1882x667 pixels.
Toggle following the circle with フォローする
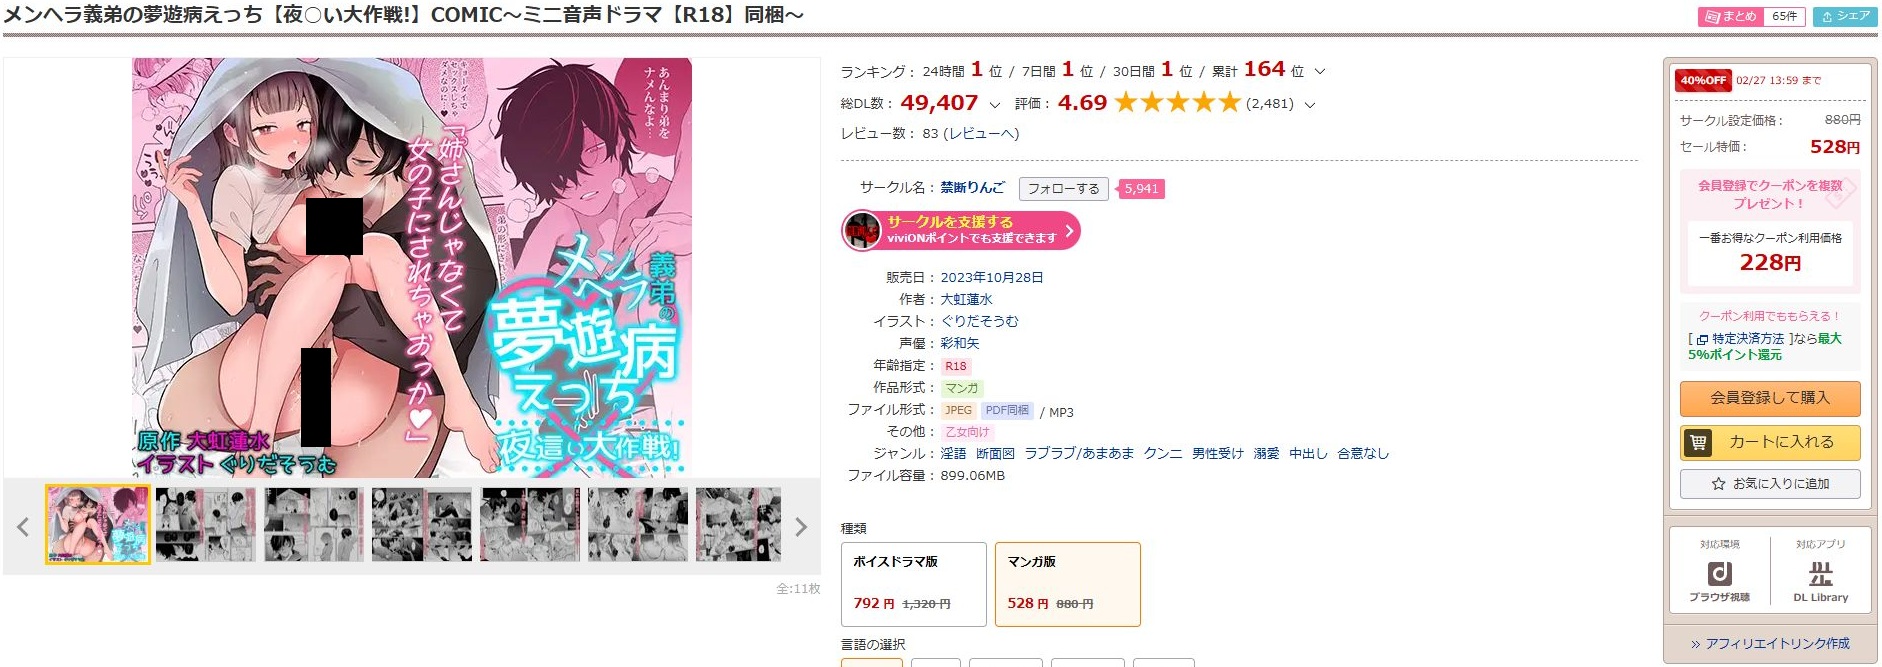(1063, 188)
